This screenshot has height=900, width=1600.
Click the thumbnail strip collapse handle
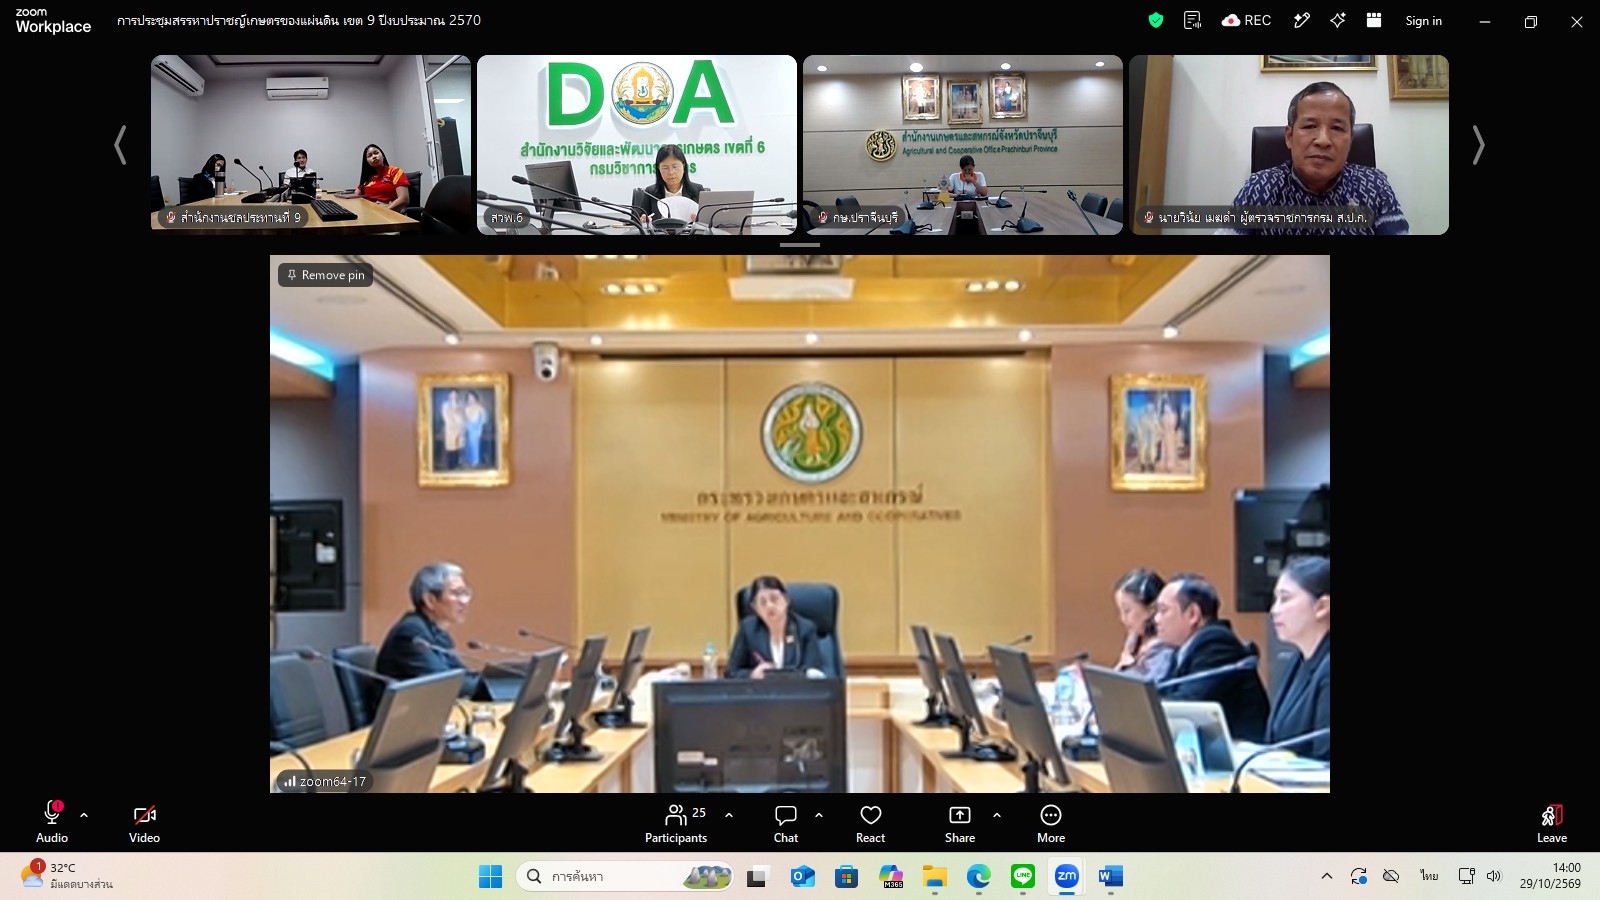(x=800, y=244)
